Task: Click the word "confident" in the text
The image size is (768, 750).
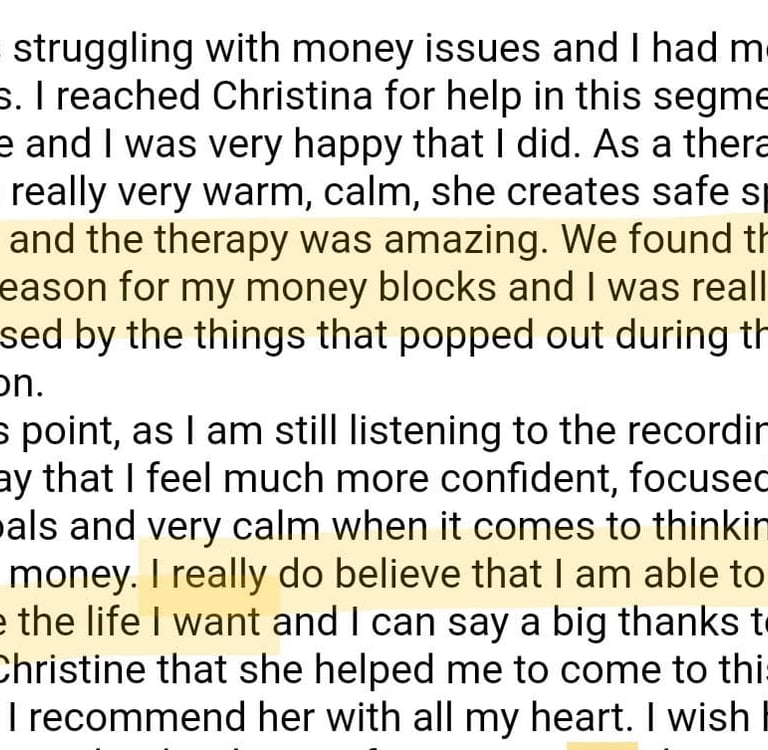Action: 532,481
